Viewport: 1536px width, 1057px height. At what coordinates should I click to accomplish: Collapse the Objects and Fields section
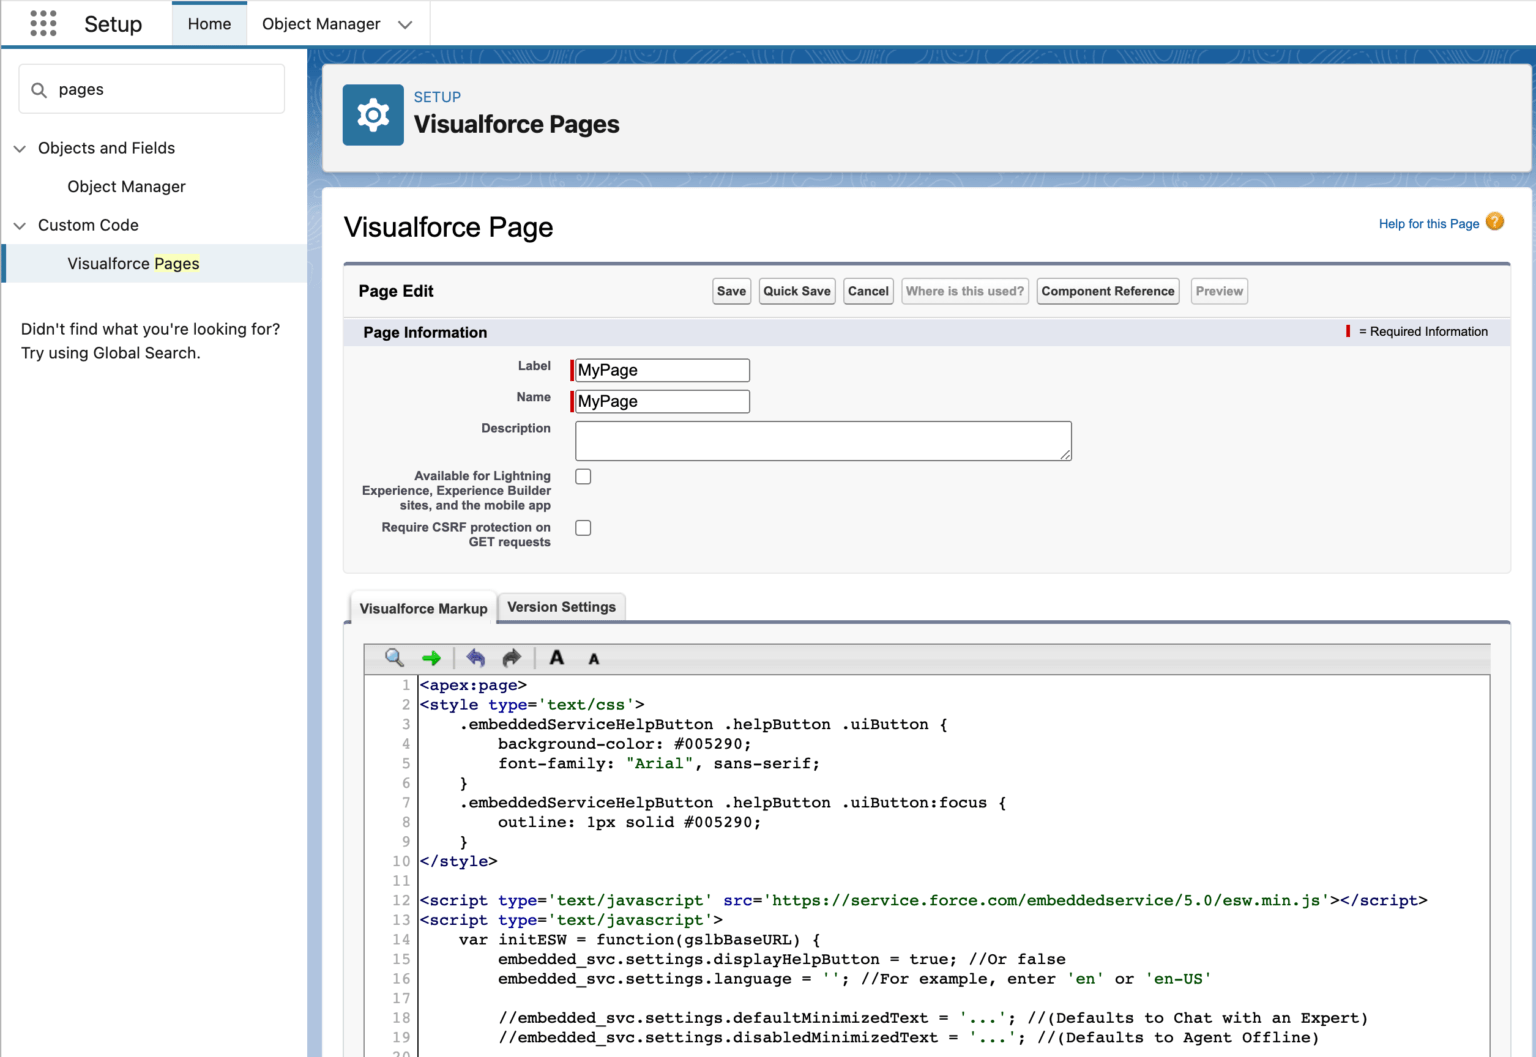pyautogui.click(x=20, y=148)
